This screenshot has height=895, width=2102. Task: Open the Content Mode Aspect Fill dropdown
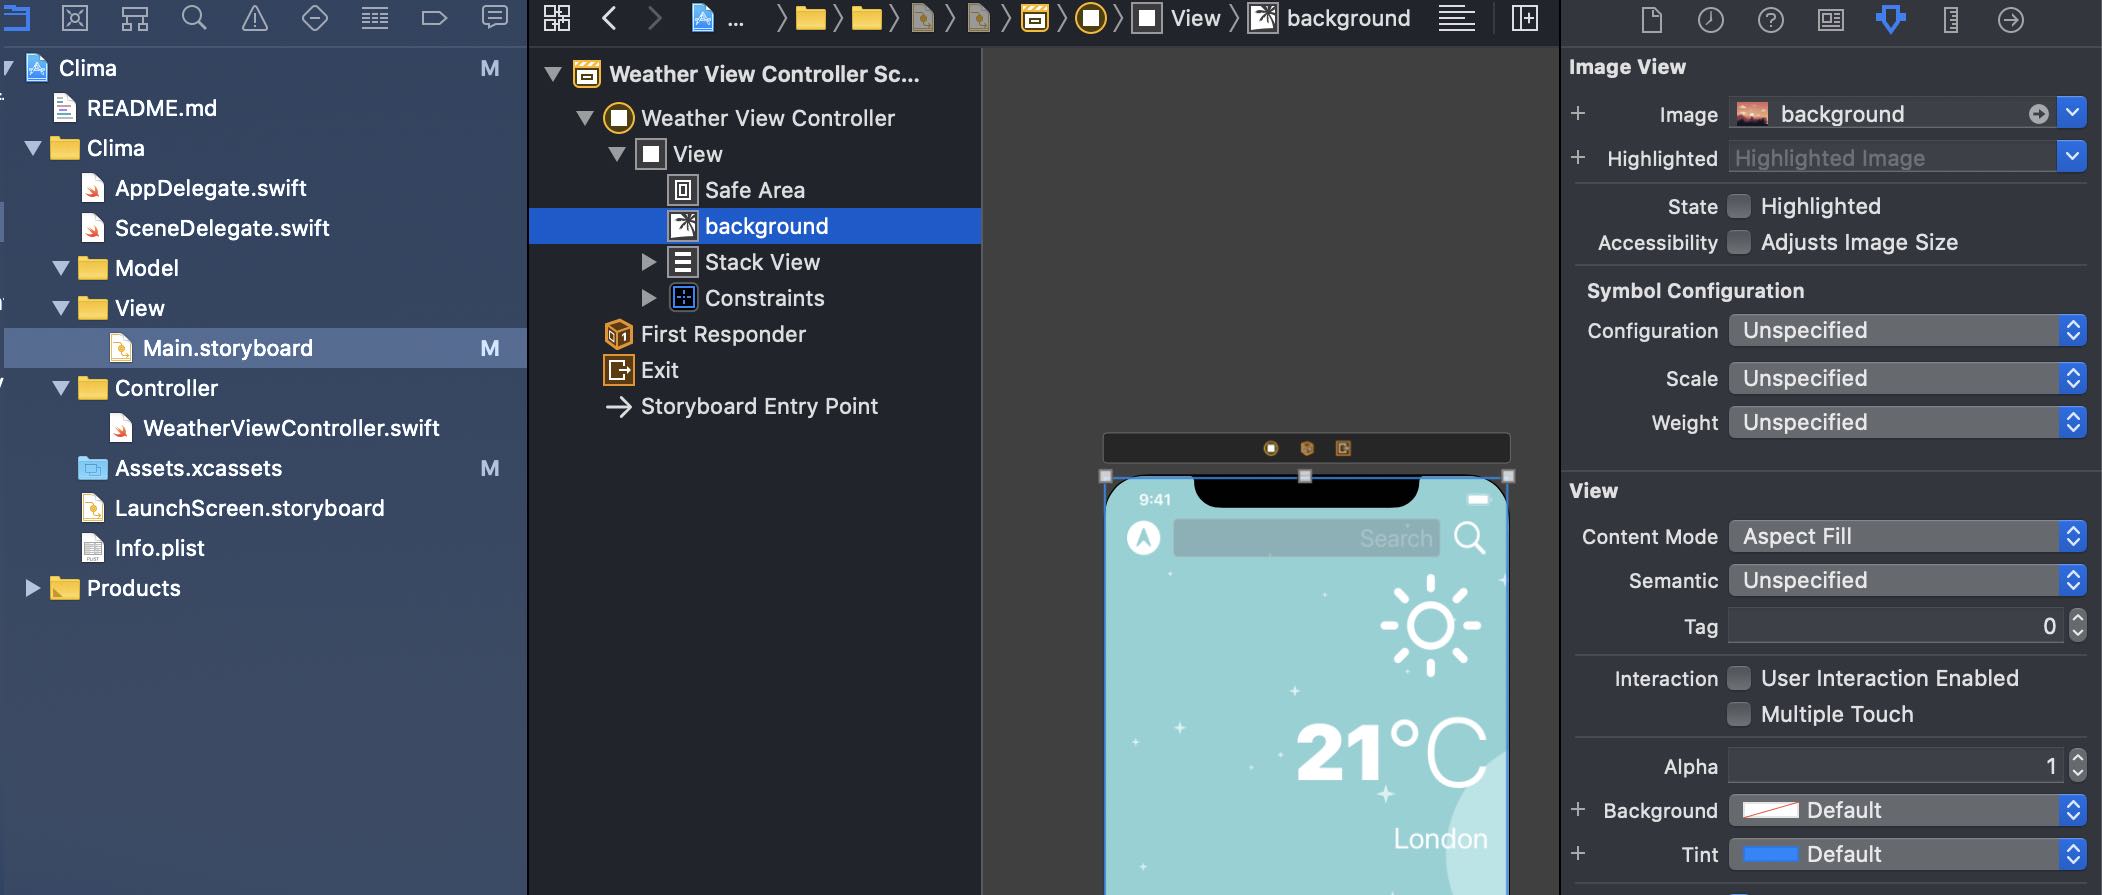pos(1908,536)
